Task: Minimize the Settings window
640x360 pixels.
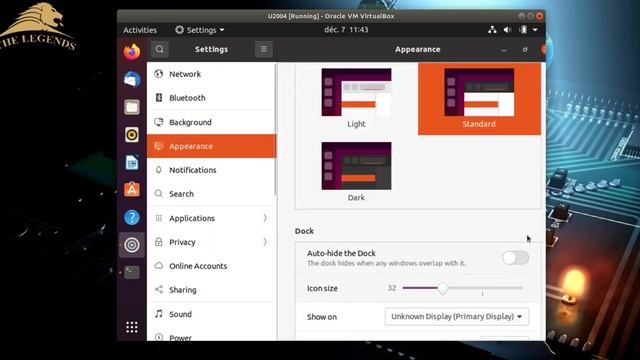Action: (504, 50)
